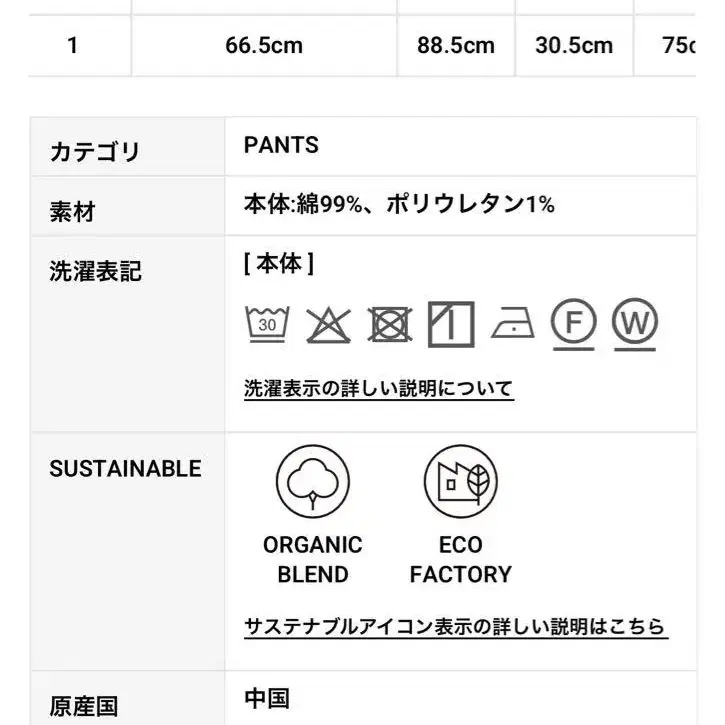Screen dimensions: 725x725
Task: Click the ORGANIC BLEND label text
Action: pyautogui.click(x=313, y=559)
